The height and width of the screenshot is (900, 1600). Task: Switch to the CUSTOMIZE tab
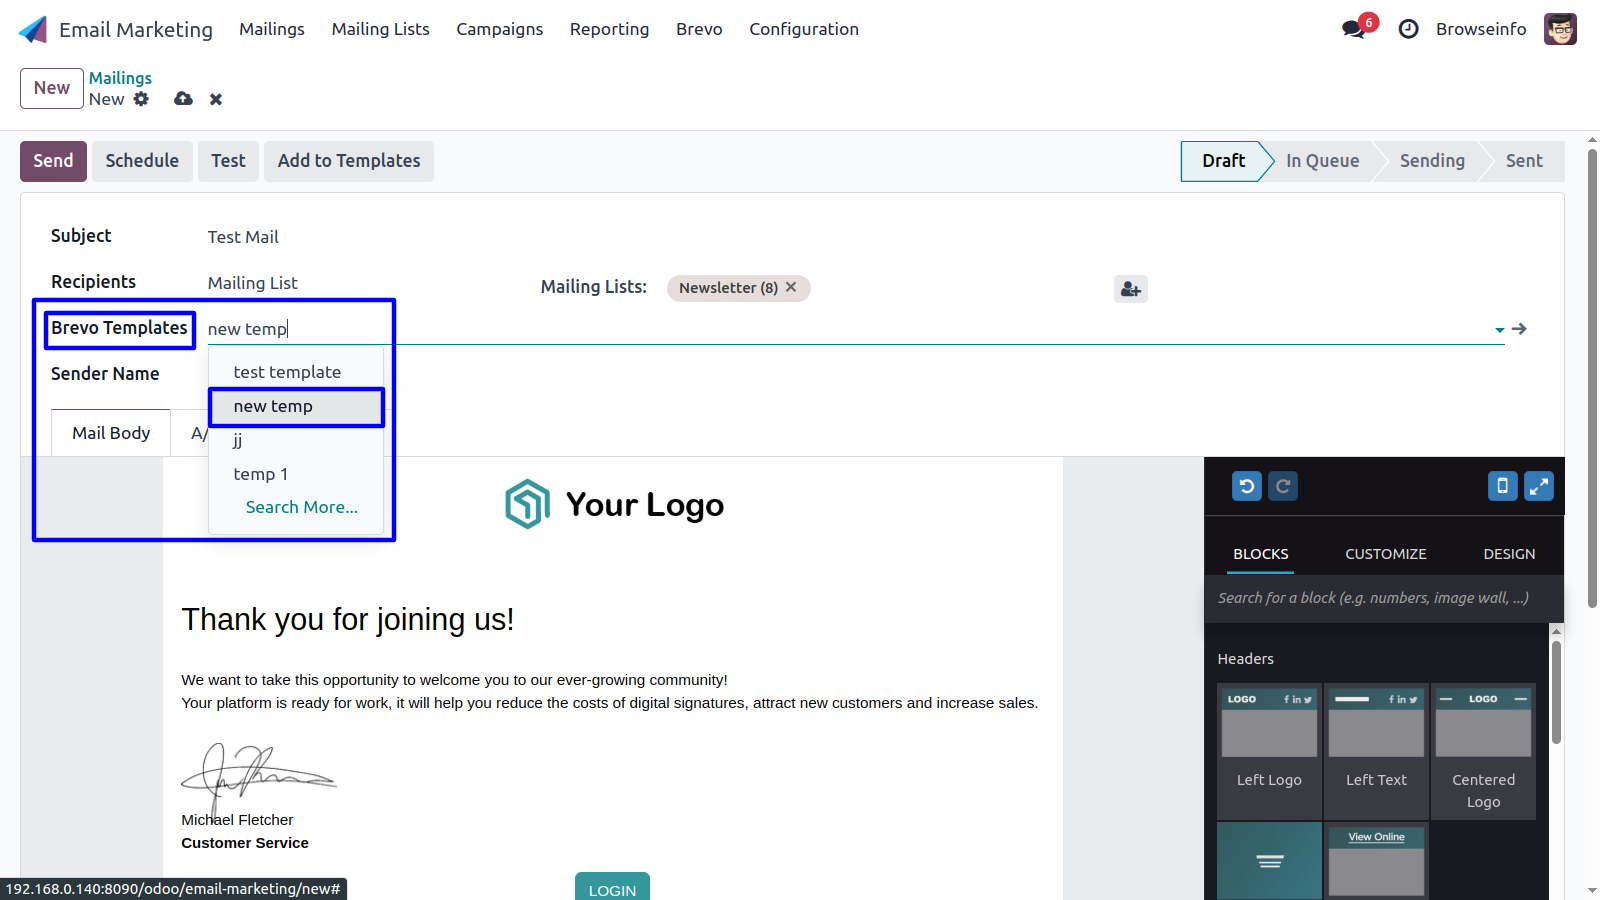pyautogui.click(x=1385, y=554)
